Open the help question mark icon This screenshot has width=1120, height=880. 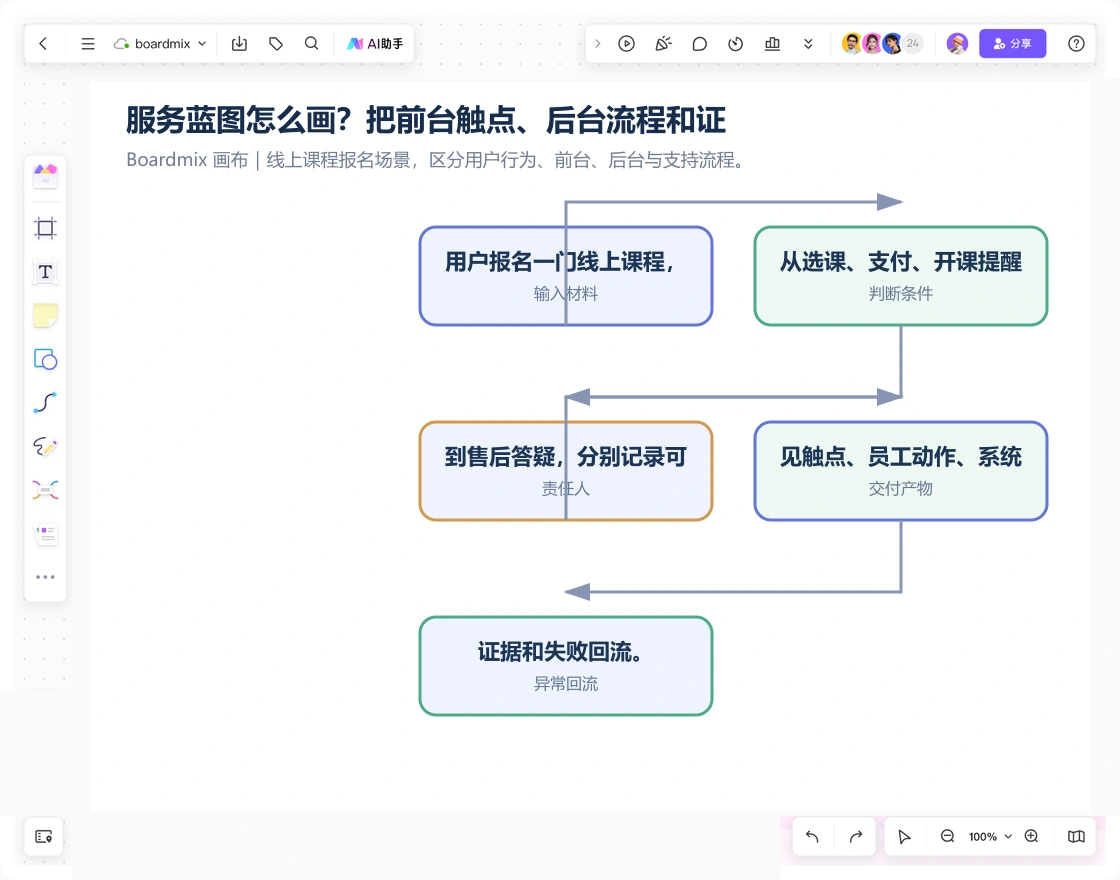tap(1076, 44)
